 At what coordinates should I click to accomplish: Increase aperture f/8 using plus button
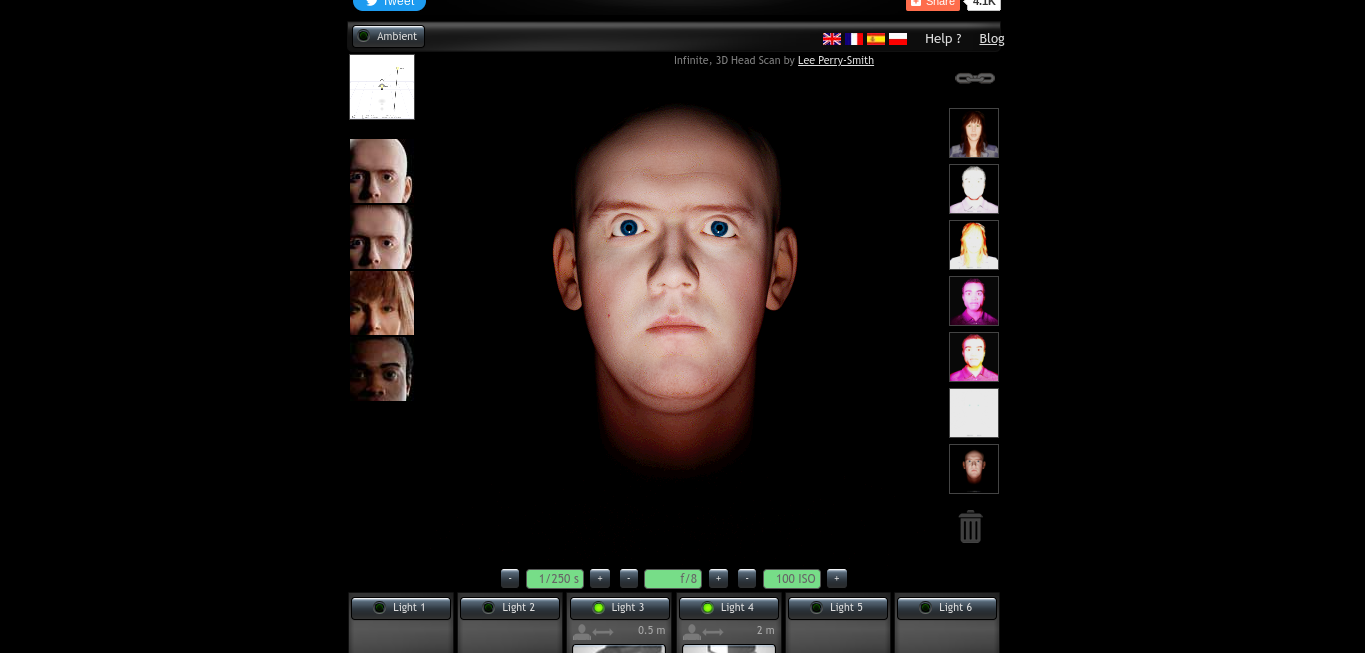click(718, 578)
